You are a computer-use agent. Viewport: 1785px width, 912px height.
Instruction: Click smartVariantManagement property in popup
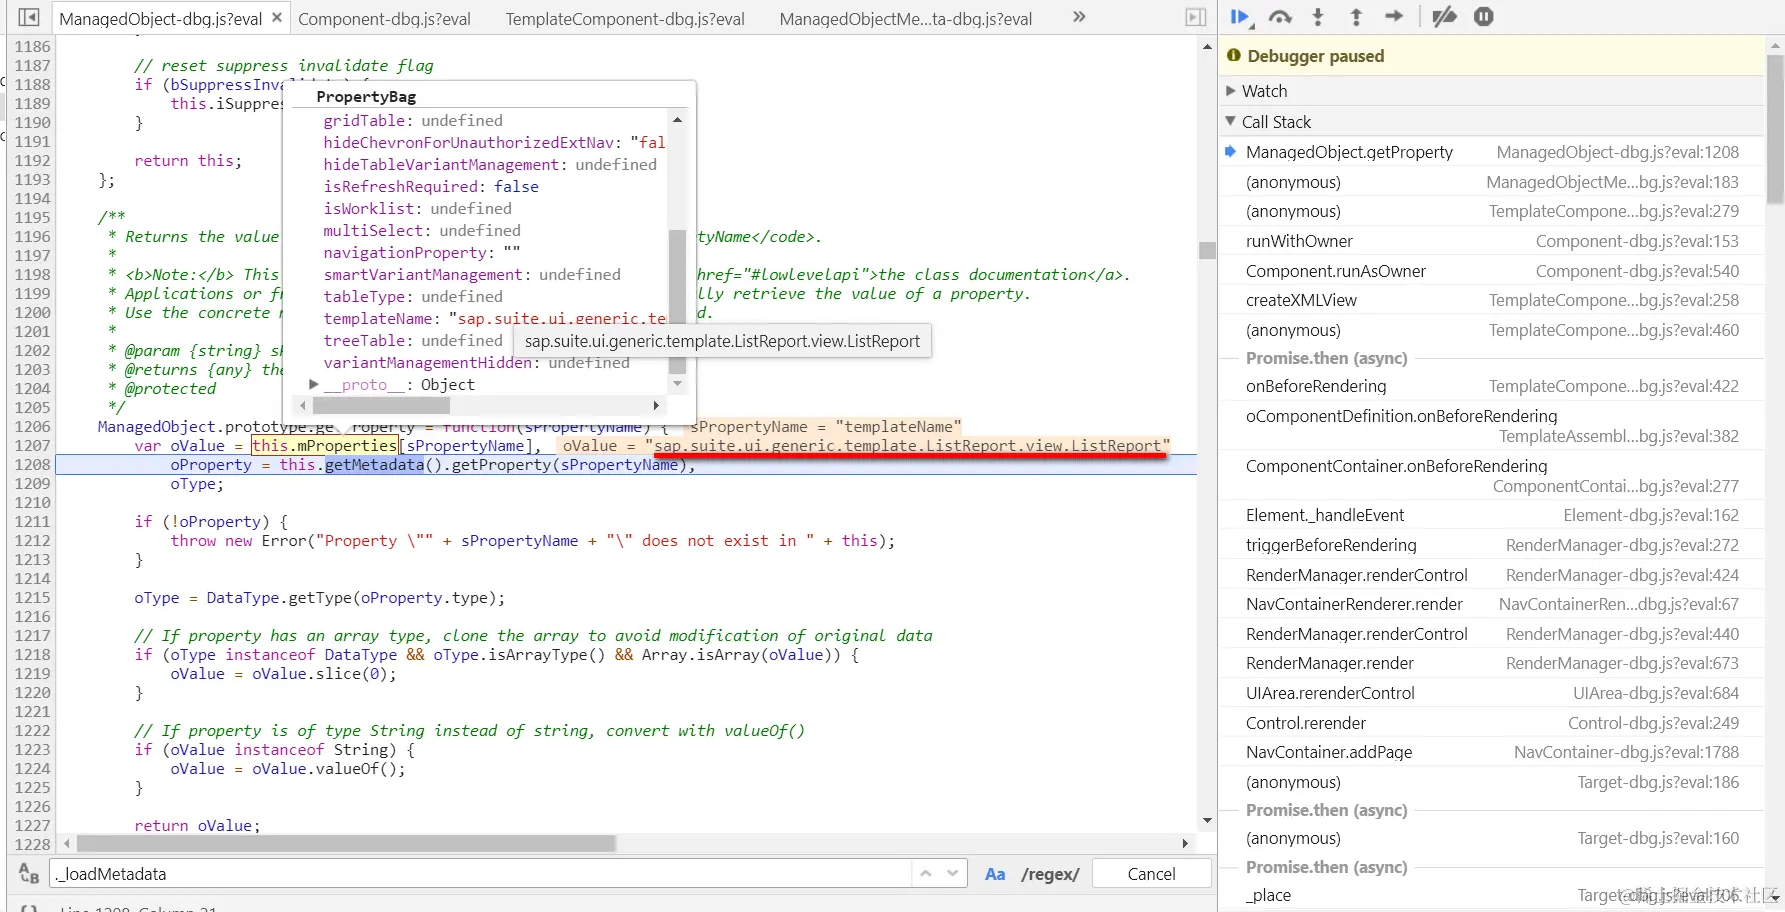tap(423, 275)
